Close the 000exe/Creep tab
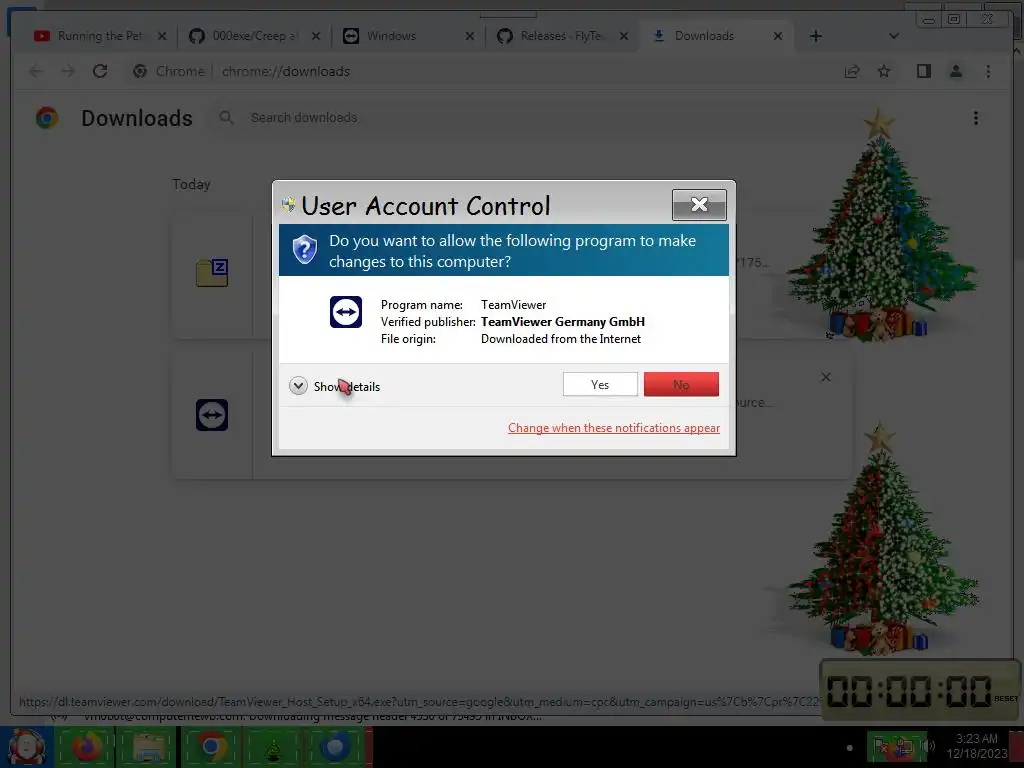The image size is (1024, 768). pyautogui.click(x=316, y=36)
